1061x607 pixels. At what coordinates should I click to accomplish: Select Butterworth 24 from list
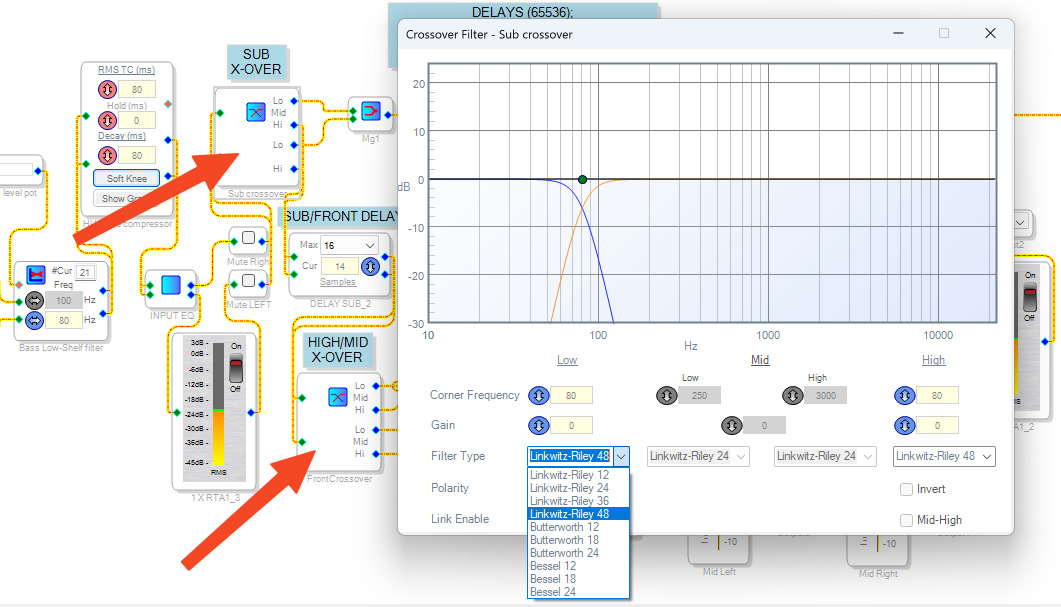[x=579, y=553]
